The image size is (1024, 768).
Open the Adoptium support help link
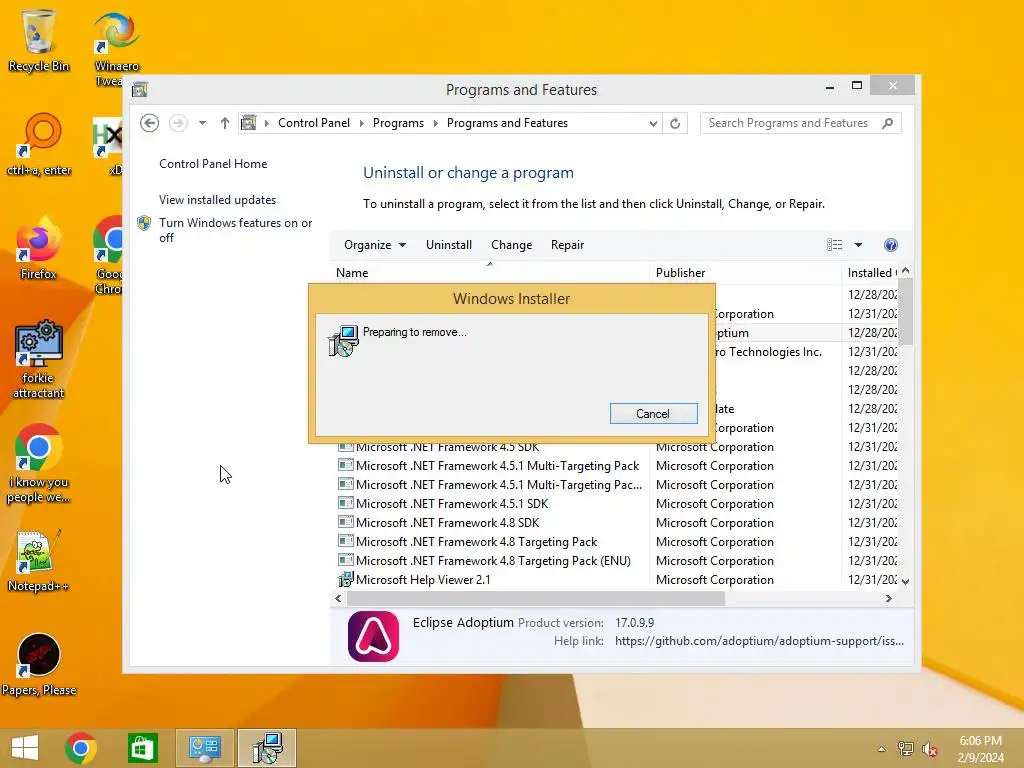point(759,641)
